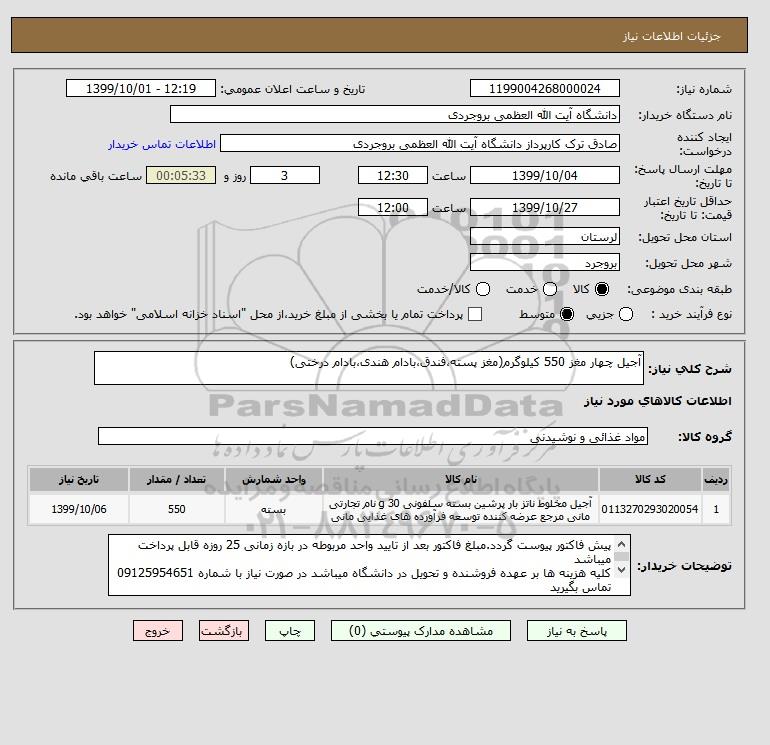Click delivery province field لرستان
Image resolution: width=770 pixels, height=745 pixels.
pos(545,237)
